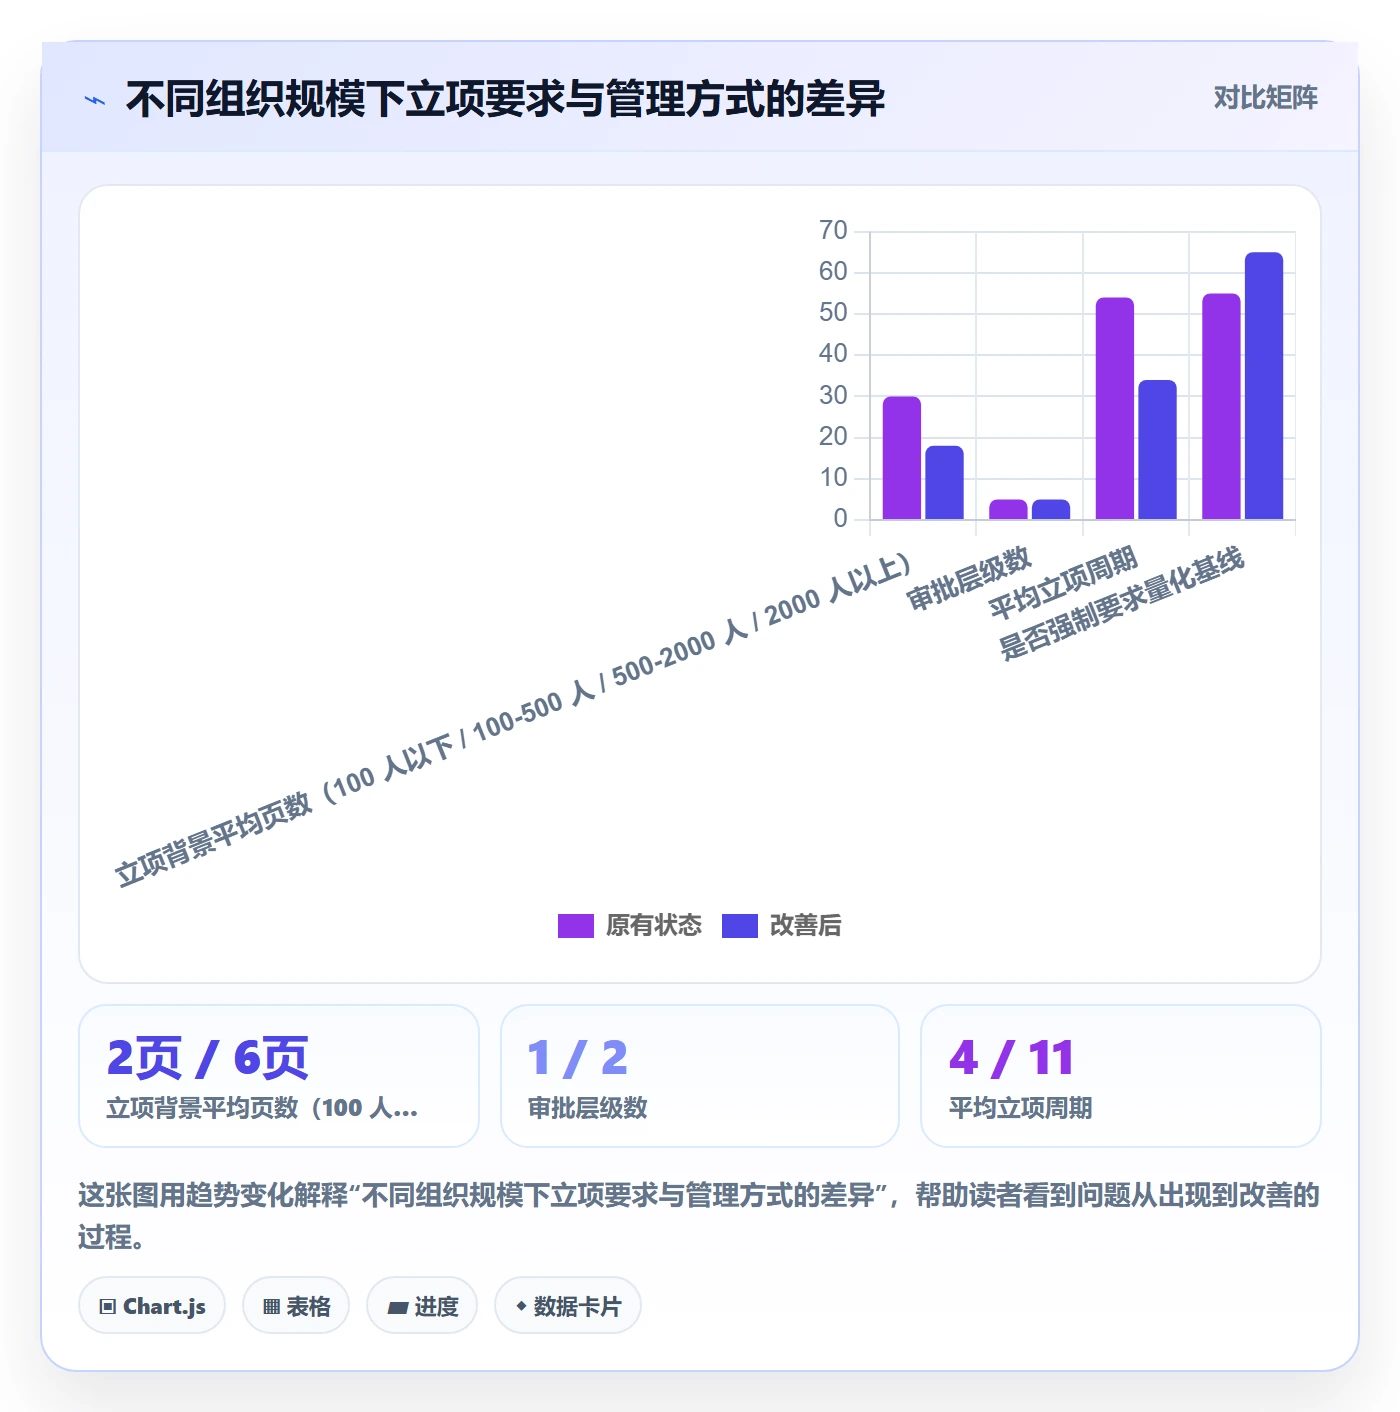
Task: Click the purple 原有状态 bar for 是否强制要求量化基线
Action: click(1221, 407)
